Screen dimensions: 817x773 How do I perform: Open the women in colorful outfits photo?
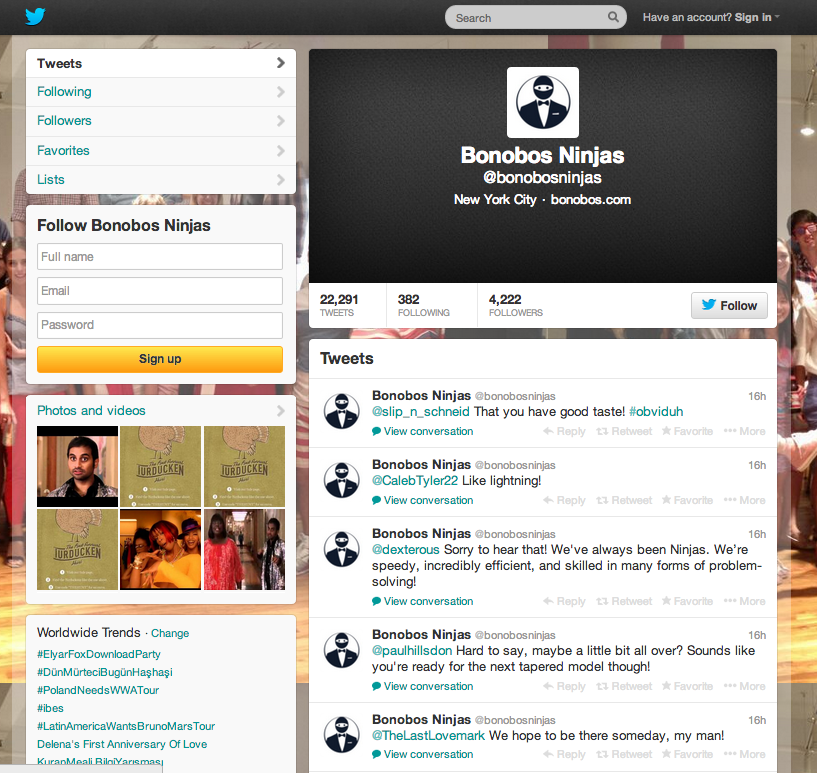click(160, 550)
